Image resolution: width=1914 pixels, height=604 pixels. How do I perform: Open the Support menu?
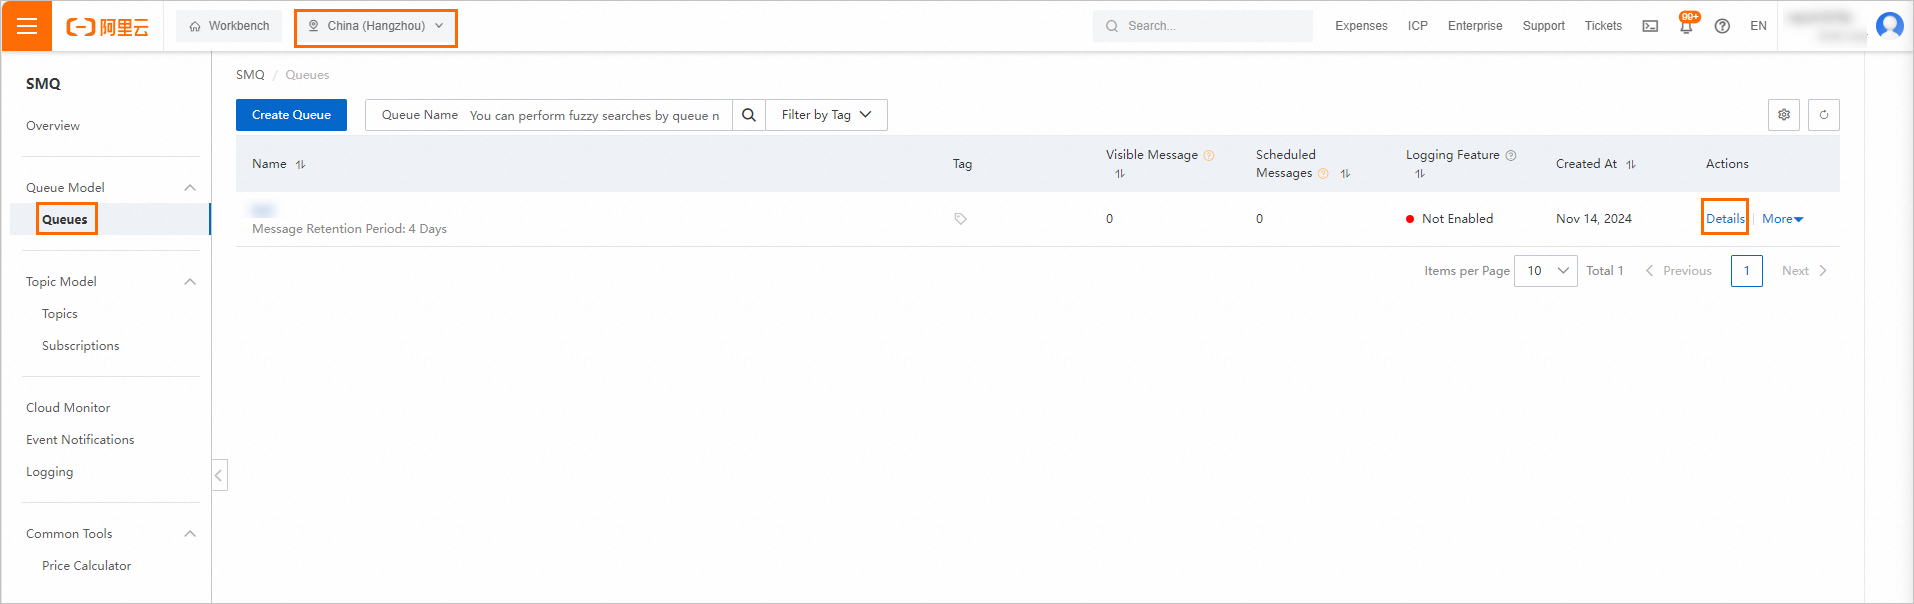point(1544,26)
